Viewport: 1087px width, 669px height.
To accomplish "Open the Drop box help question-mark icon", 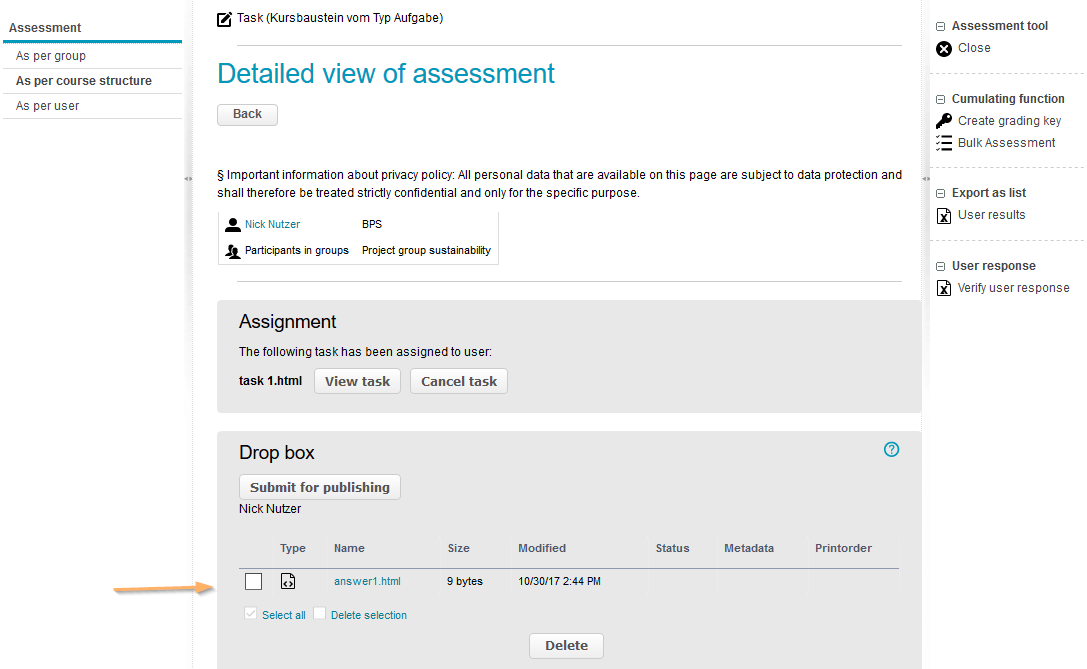I will click(x=892, y=450).
